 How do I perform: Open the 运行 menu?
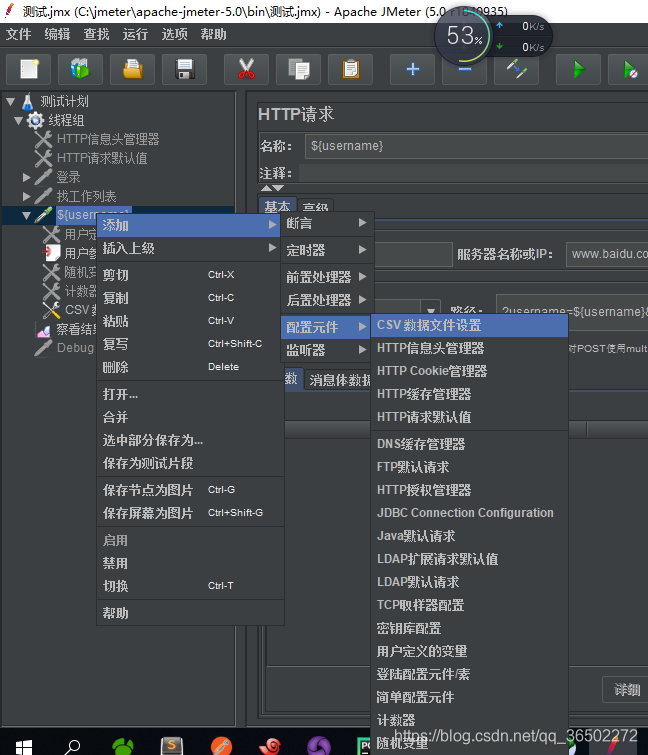(x=135, y=34)
